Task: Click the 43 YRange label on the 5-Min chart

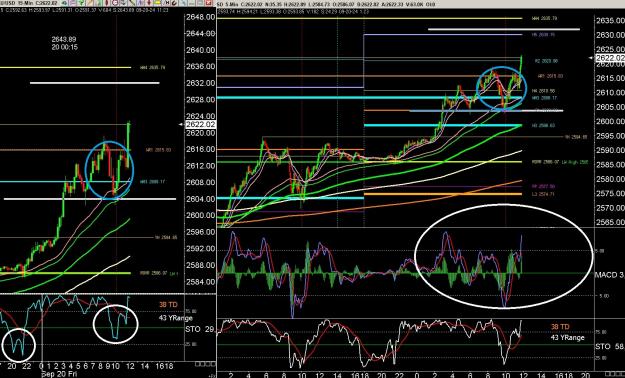Action: point(568,337)
